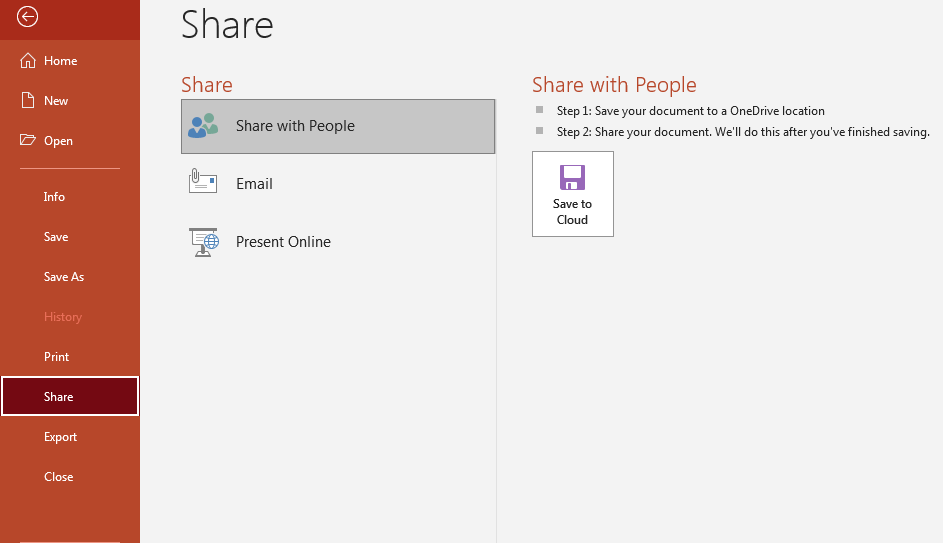Viewport: 943px width, 543px height.
Task: Click the Home house icon
Action: (x=28, y=61)
